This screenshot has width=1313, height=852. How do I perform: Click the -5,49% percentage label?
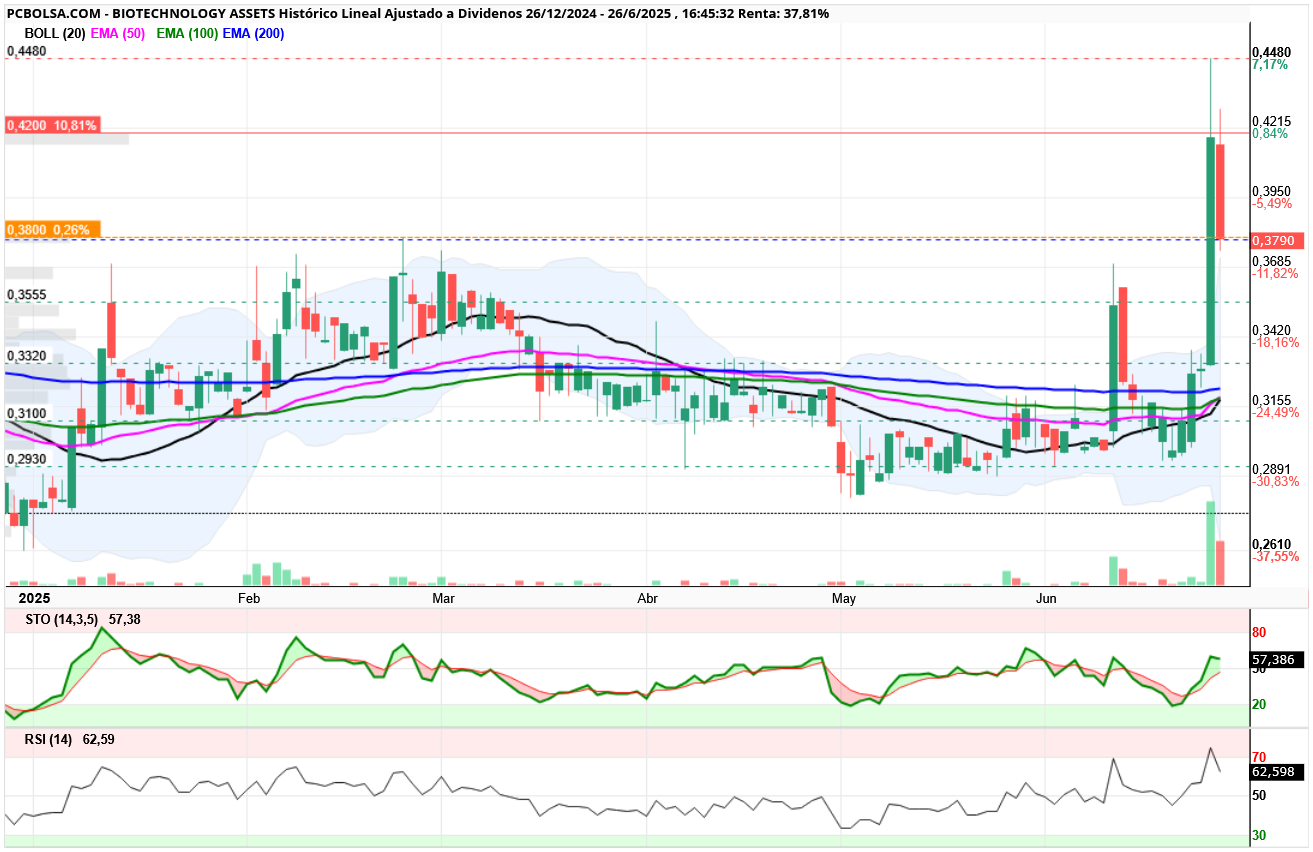point(1272,203)
